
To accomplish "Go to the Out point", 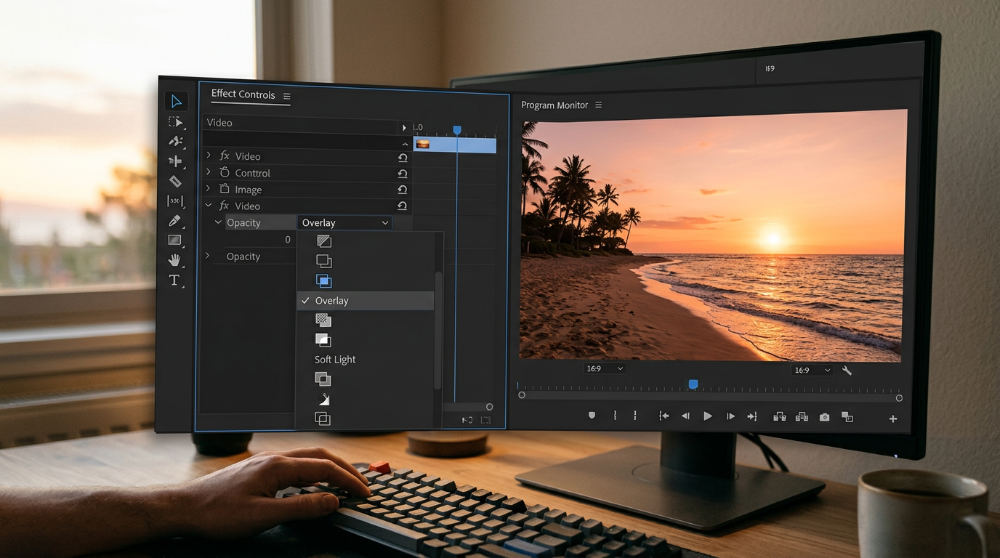I will tap(753, 416).
